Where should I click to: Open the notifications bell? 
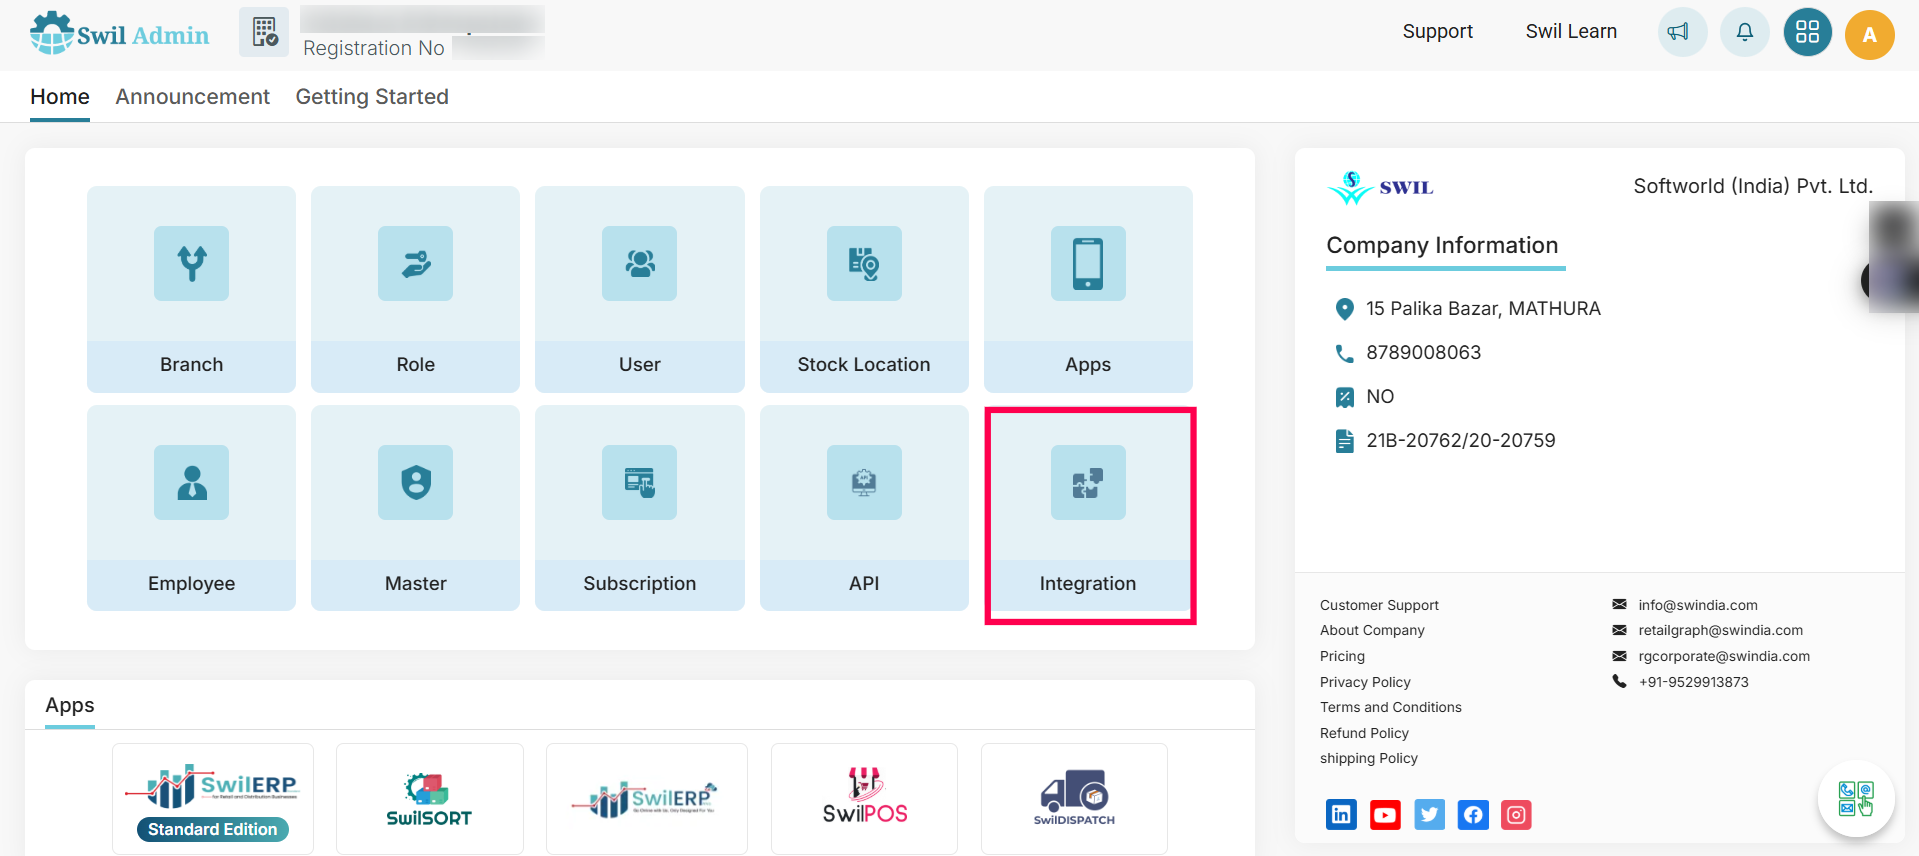[x=1745, y=32]
